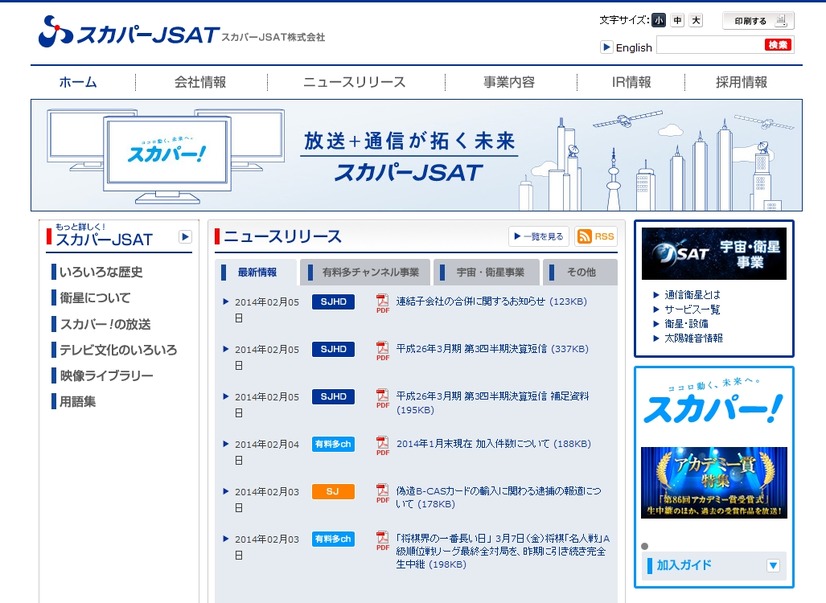Click the orange SJ tag
This screenshot has height=603, width=826.
point(333,491)
